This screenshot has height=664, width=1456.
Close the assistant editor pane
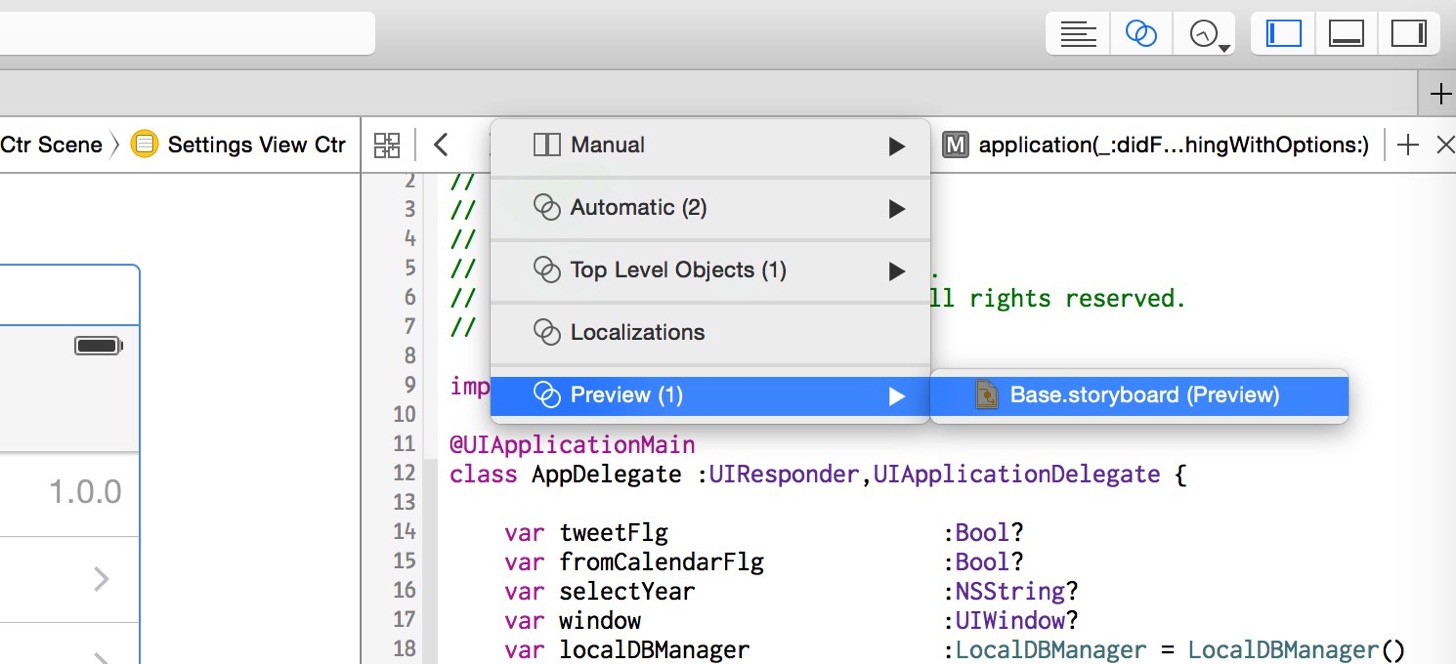coord(1444,145)
